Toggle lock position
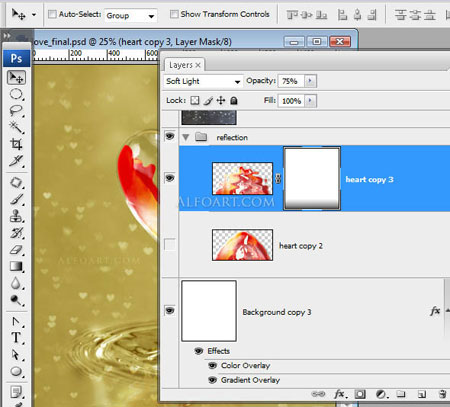Screen dimensions: 450x407 (x=221, y=100)
